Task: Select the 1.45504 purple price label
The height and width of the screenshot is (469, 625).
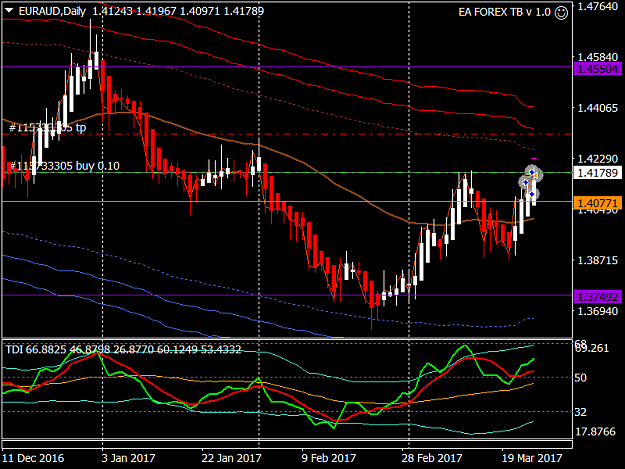Action: (x=597, y=69)
